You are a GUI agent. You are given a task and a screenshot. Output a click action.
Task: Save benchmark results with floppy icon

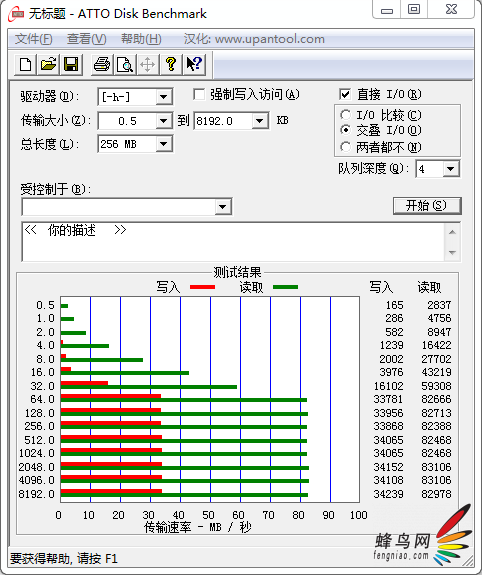coord(71,65)
